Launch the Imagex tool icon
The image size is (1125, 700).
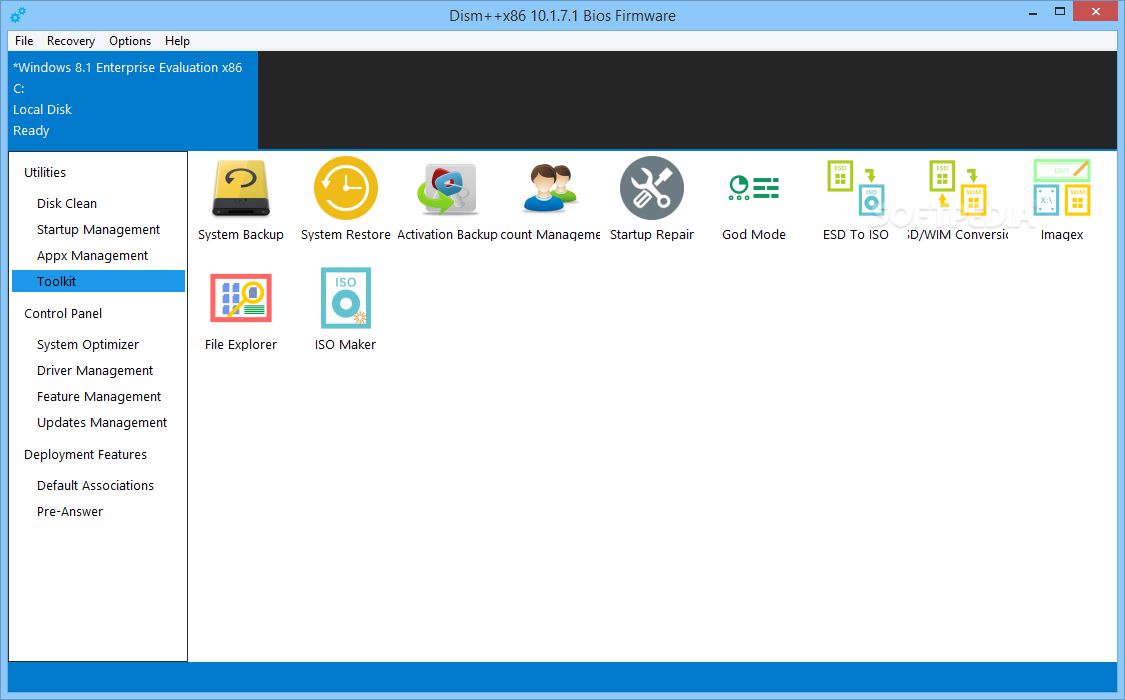pyautogui.click(x=1062, y=188)
